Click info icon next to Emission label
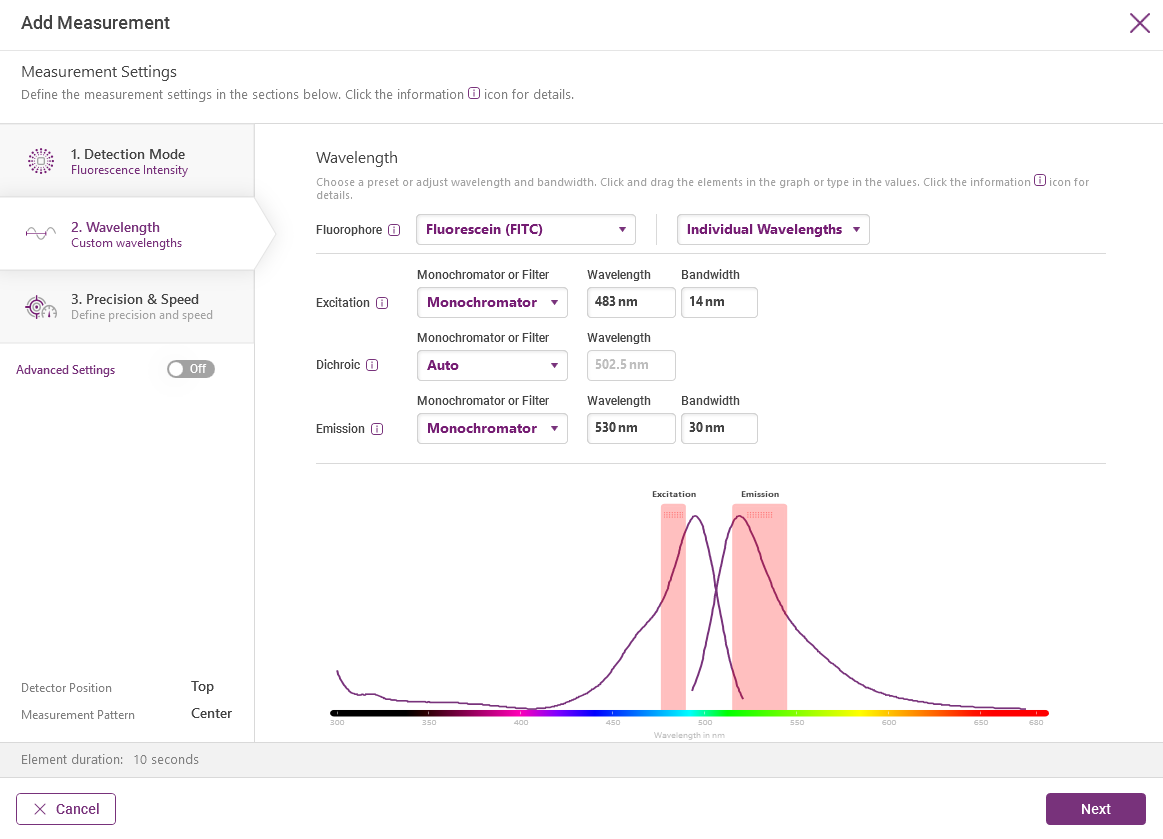 coord(377,429)
